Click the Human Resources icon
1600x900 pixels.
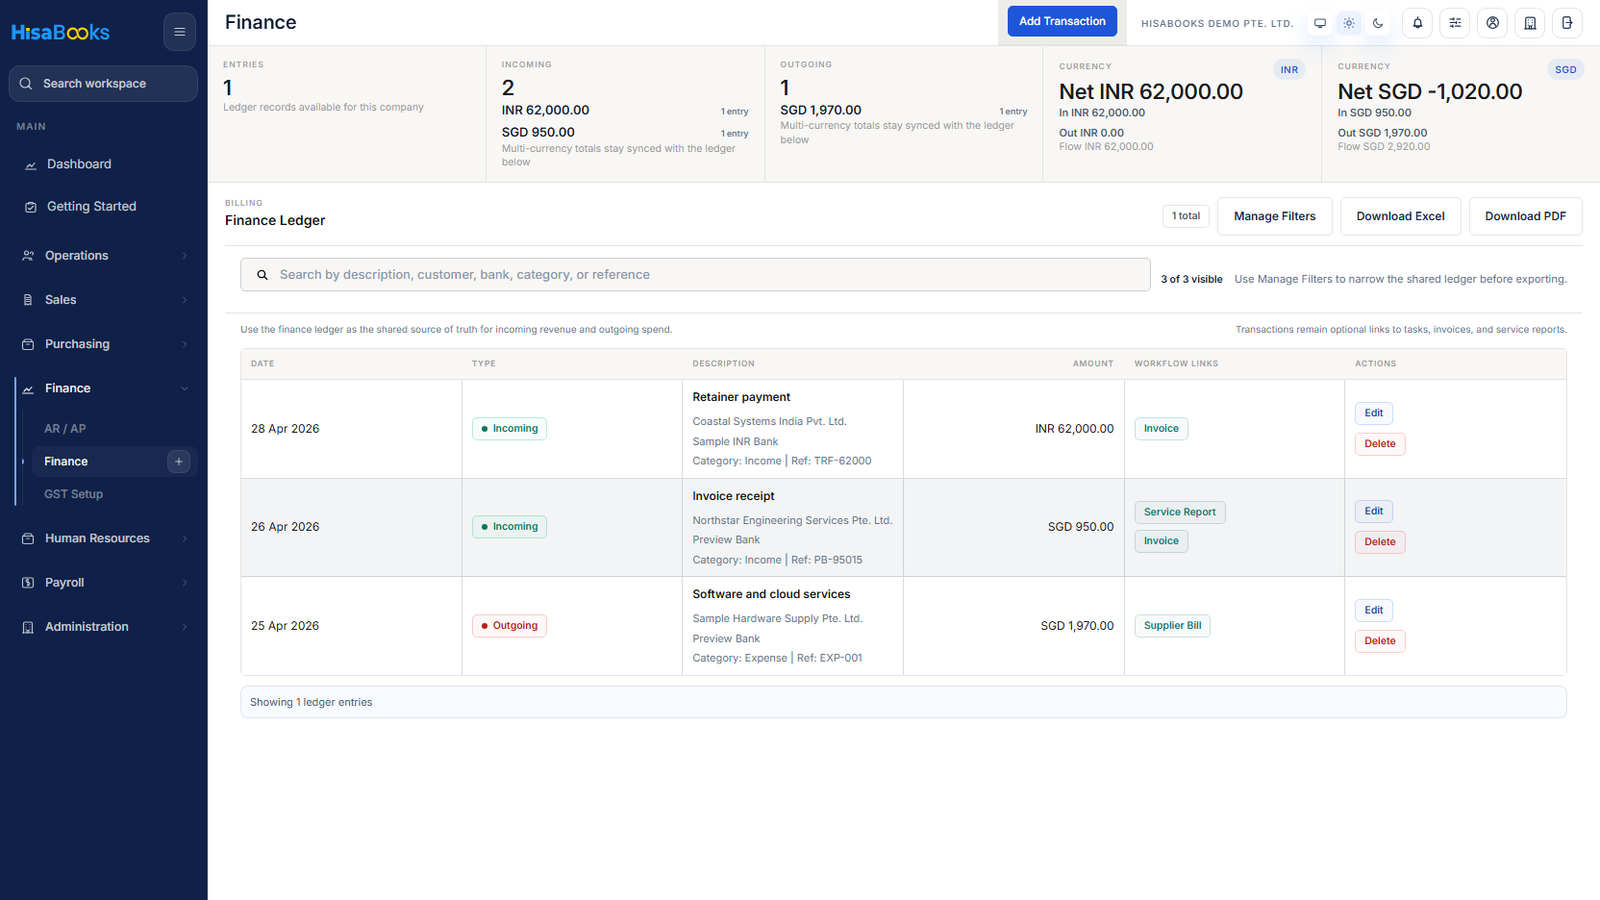[28, 538]
